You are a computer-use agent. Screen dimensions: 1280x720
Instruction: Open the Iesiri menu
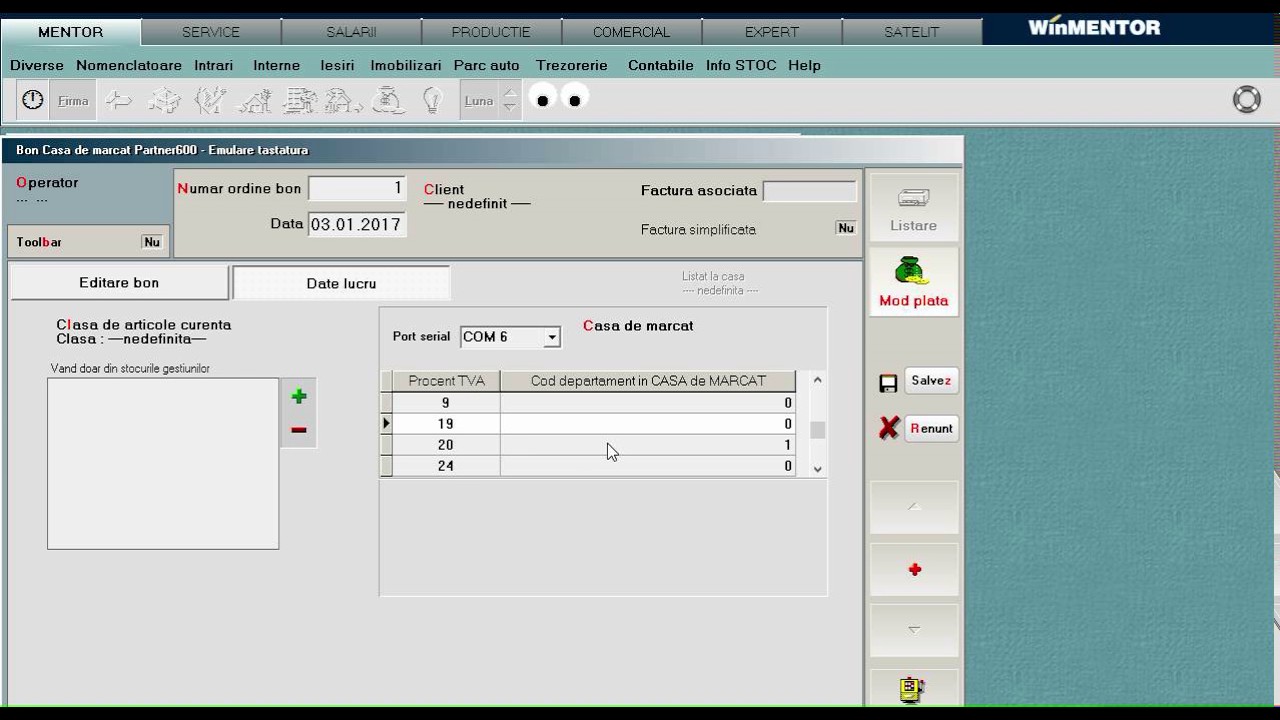click(x=338, y=65)
